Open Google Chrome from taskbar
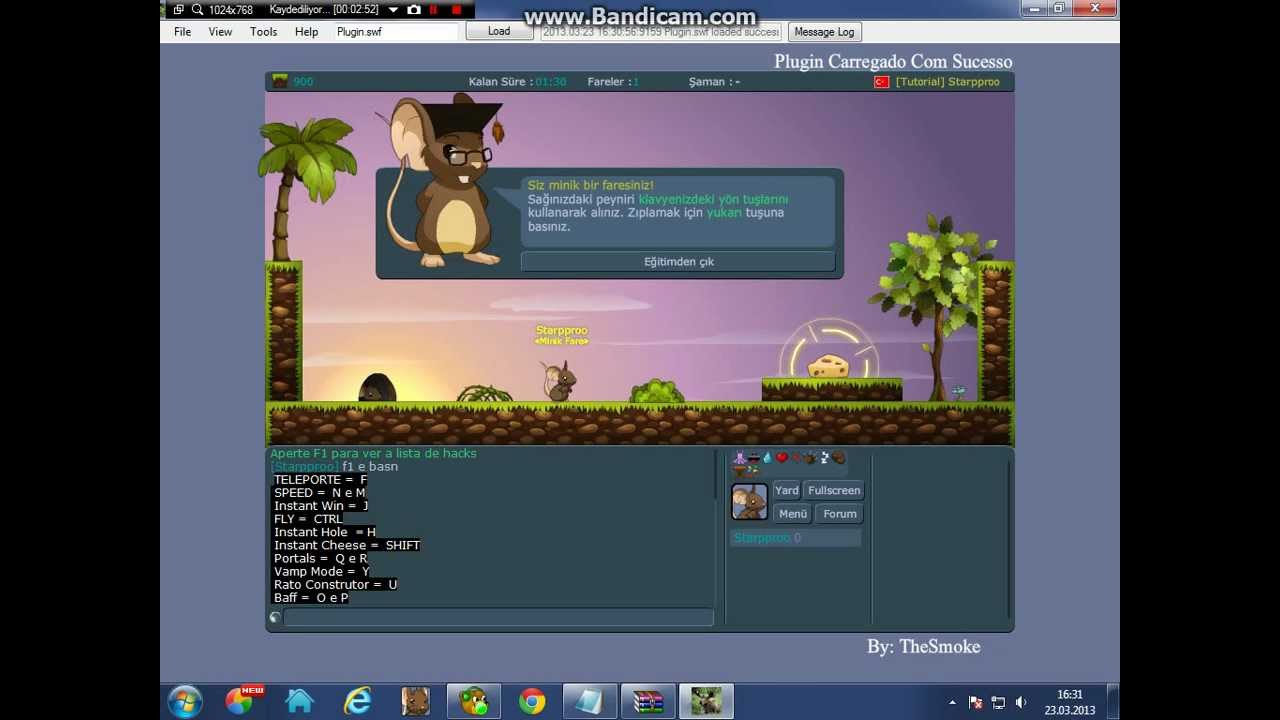This screenshot has height=720, width=1280. click(532, 701)
